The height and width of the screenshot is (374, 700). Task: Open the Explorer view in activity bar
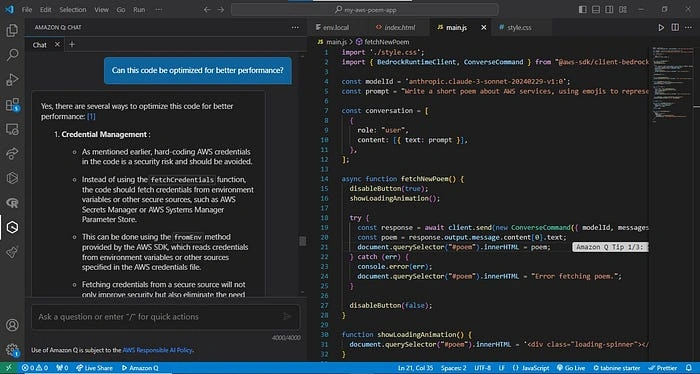tap(12, 30)
